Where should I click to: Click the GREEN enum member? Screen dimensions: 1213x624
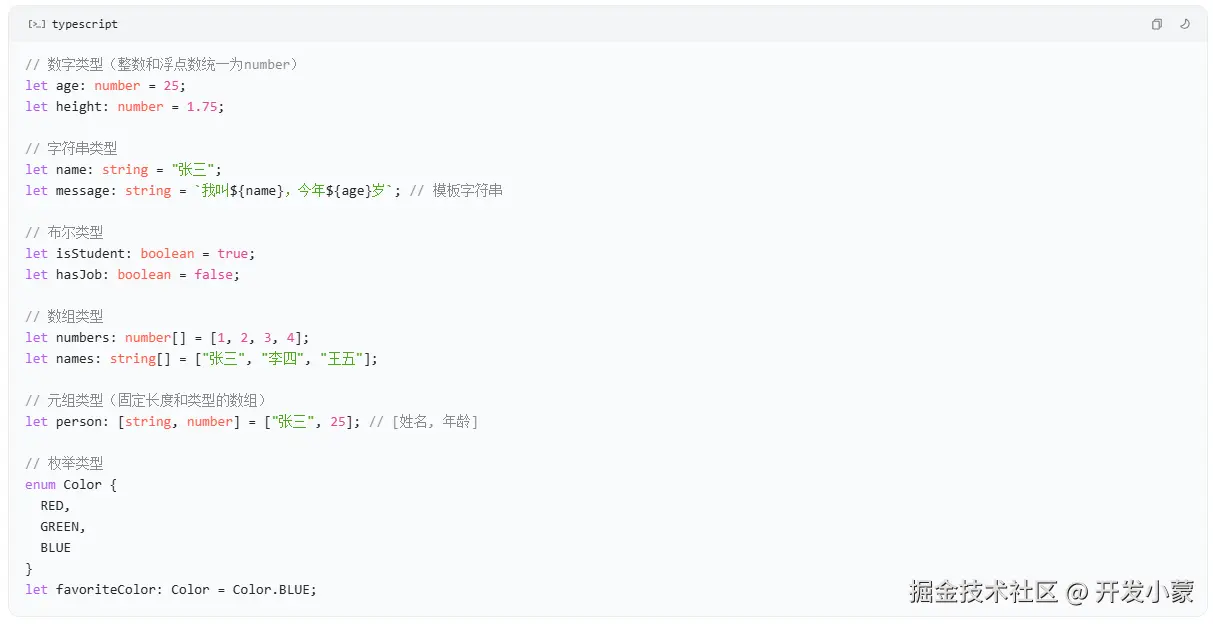tap(61, 527)
